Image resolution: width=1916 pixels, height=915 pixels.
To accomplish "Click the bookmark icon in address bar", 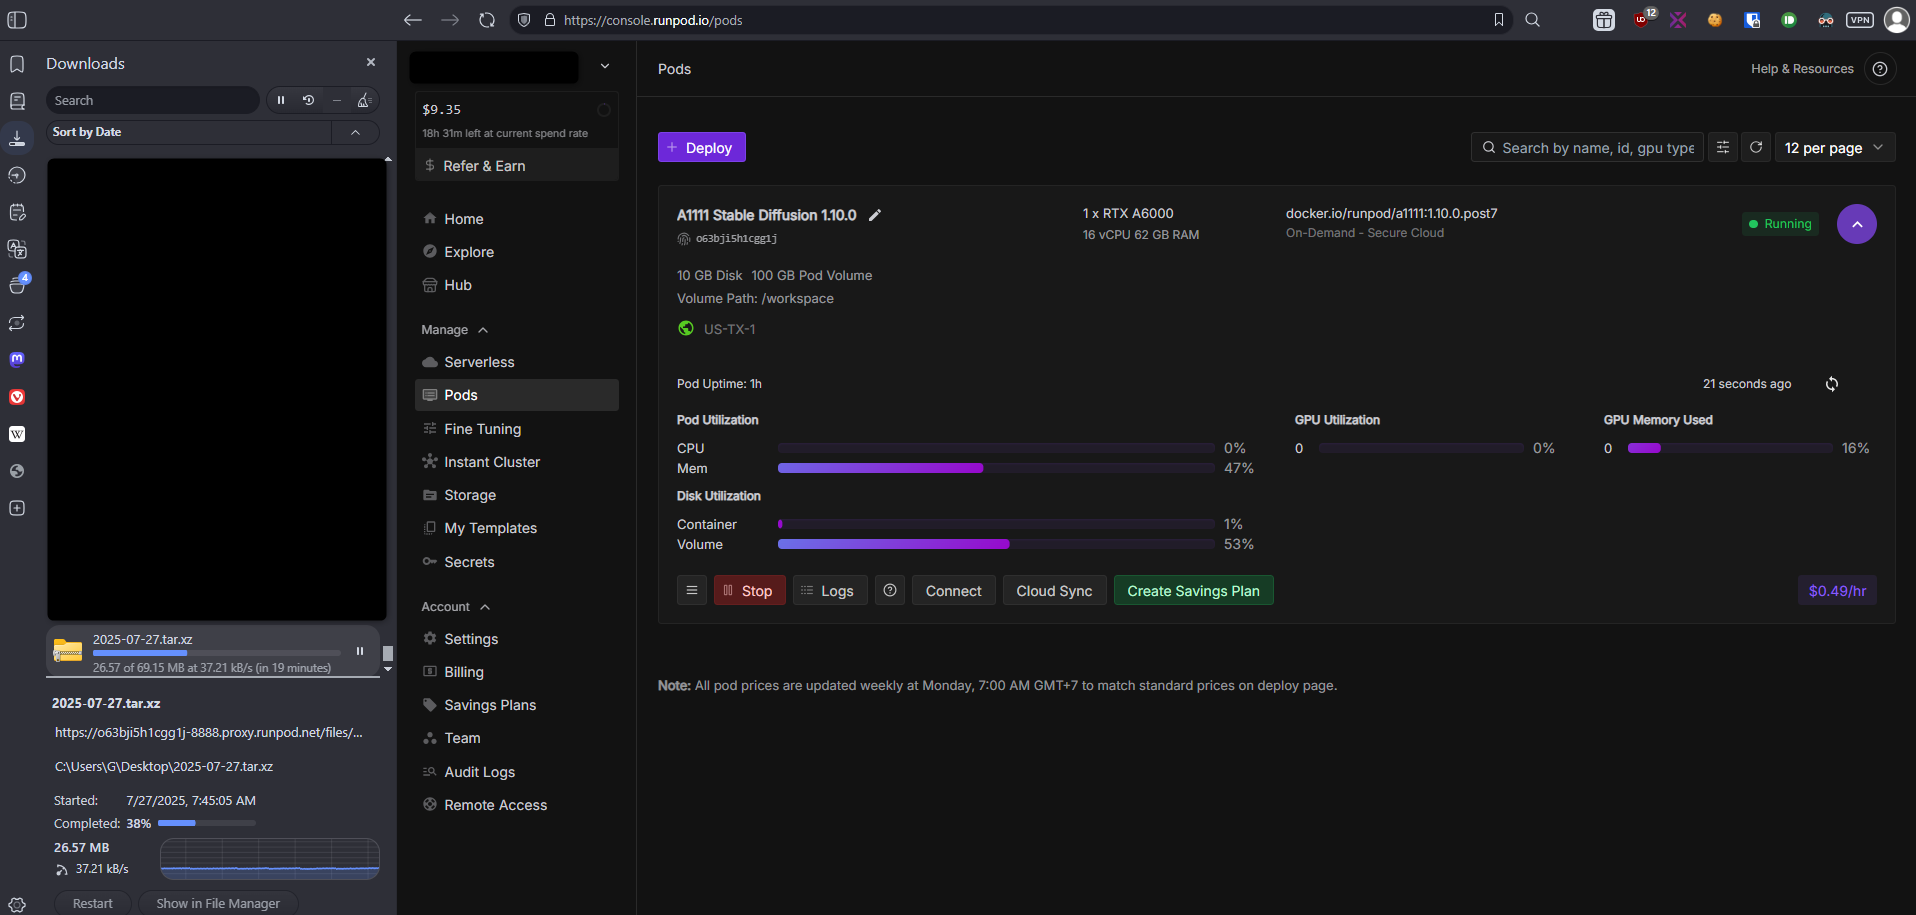I will point(1498,20).
